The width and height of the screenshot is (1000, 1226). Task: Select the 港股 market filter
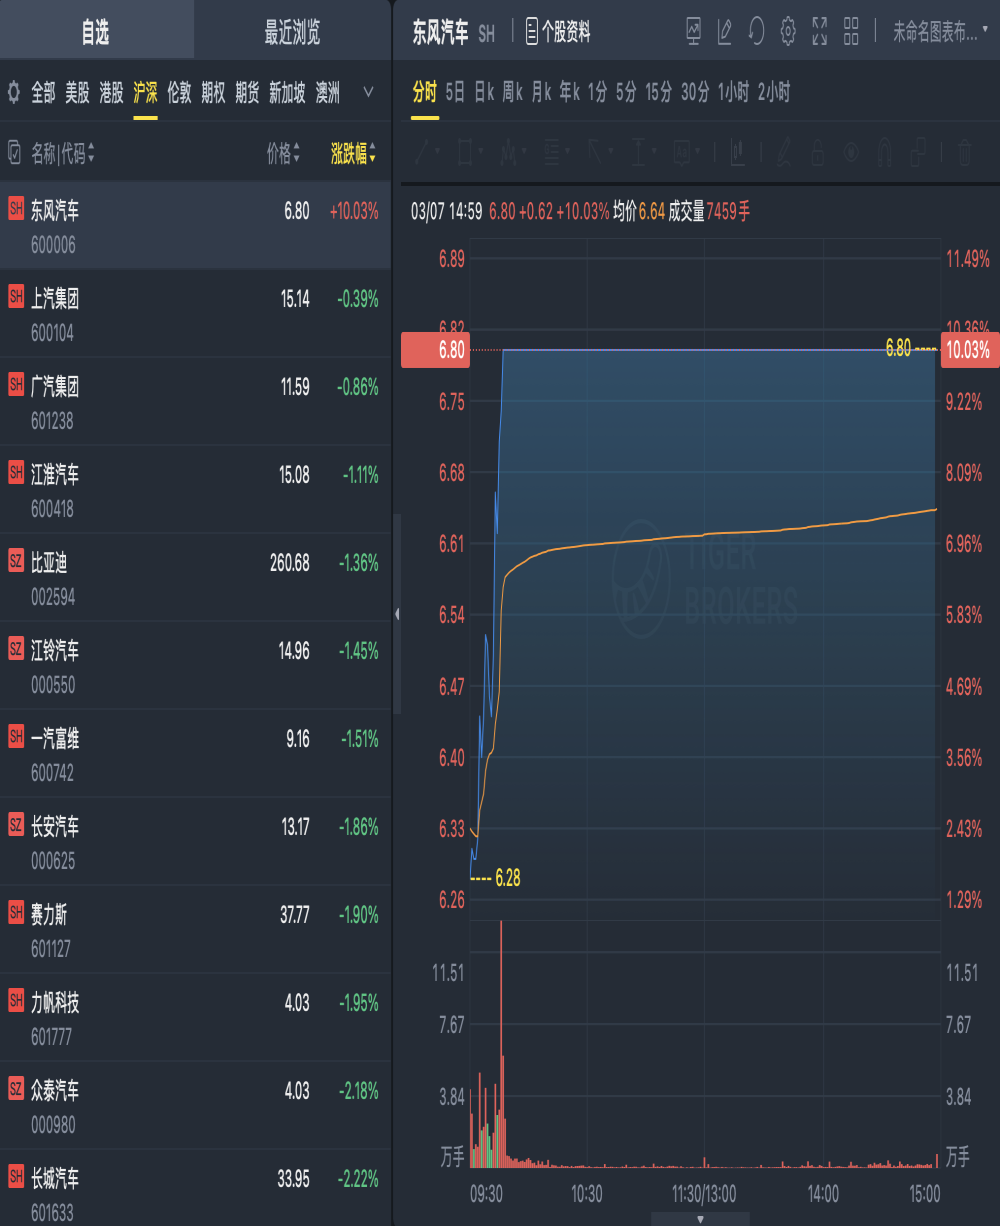tap(111, 93)
